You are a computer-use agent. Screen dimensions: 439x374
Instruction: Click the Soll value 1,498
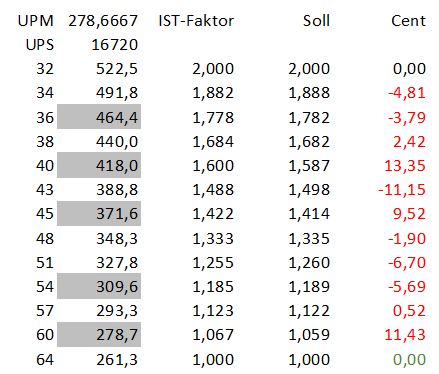(309, 190)
